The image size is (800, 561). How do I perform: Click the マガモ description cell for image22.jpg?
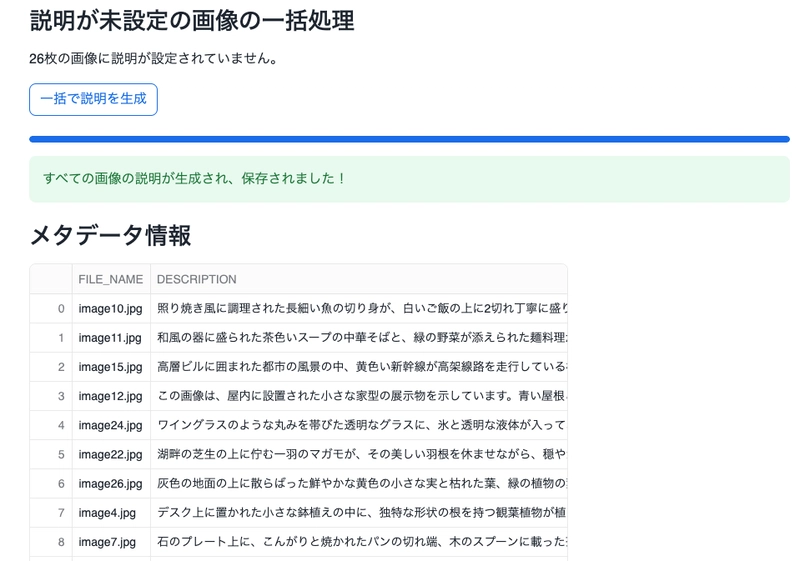359,454
